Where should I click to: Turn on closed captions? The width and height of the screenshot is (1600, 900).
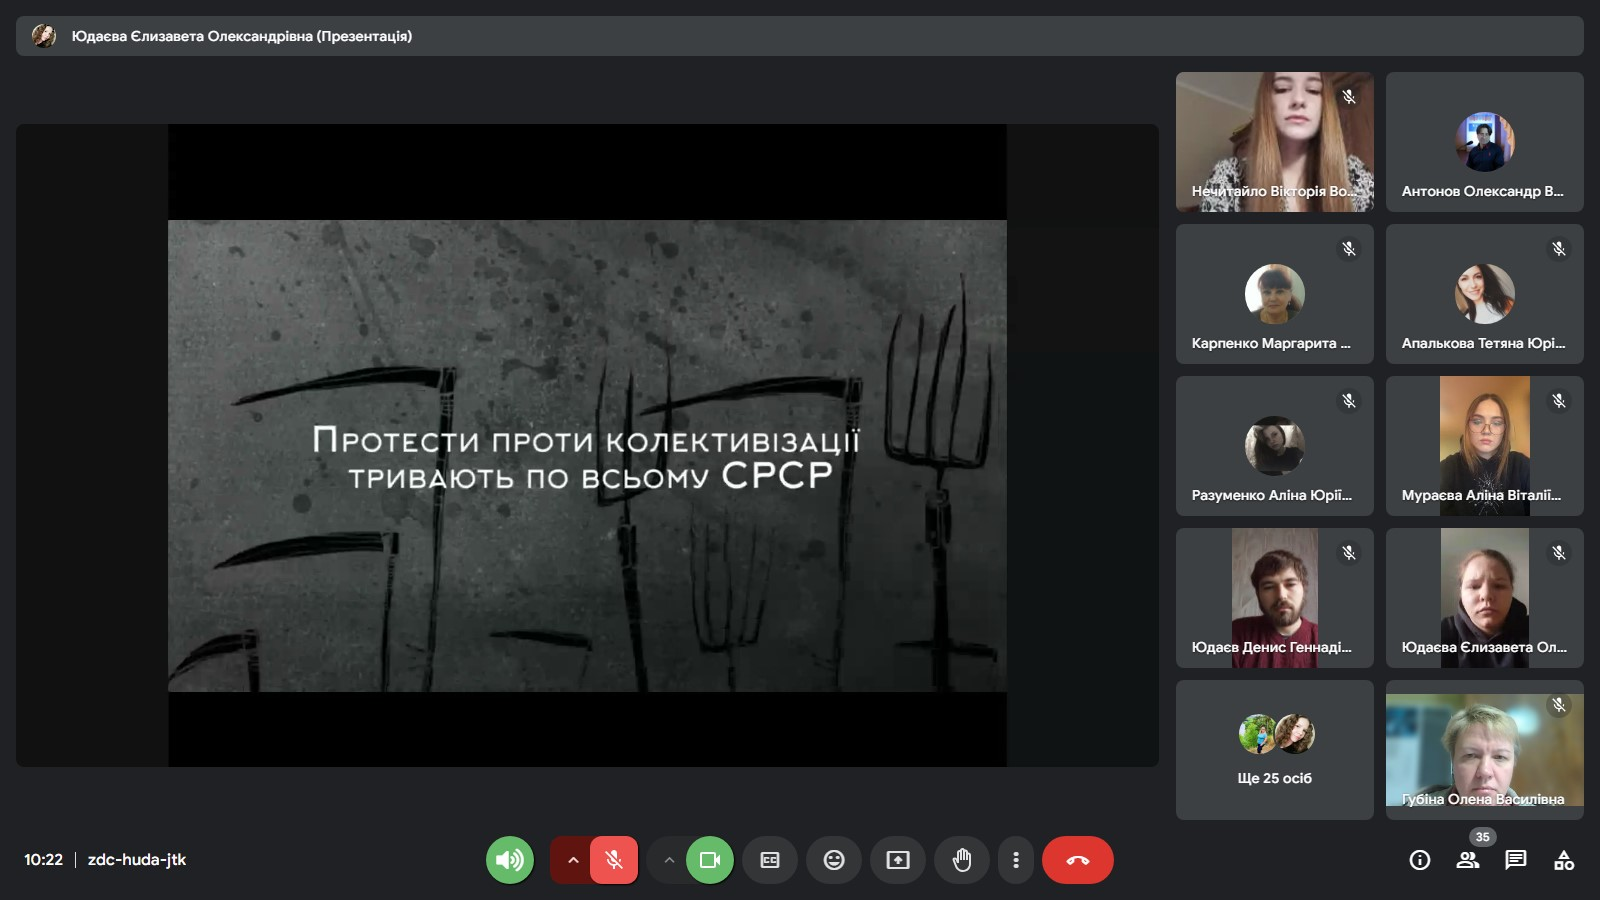(x=770, y=860)
